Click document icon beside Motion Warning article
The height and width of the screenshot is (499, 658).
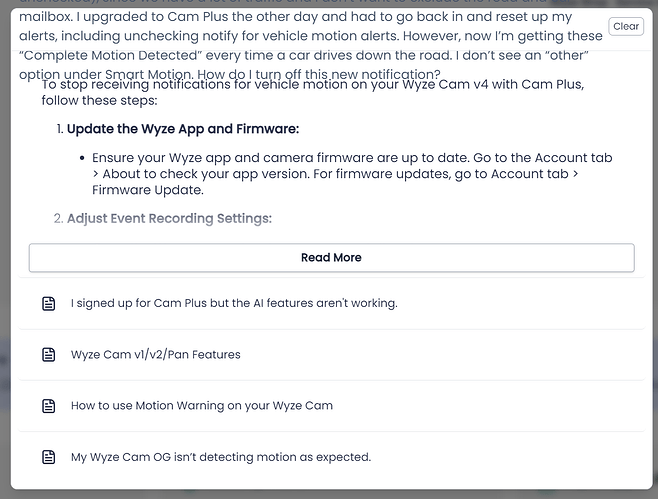tap(49, 406)
